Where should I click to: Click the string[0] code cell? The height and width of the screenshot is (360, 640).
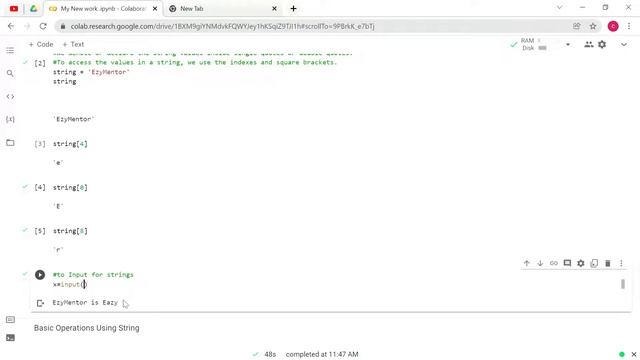pyautogui.click(x=70, y=187)
